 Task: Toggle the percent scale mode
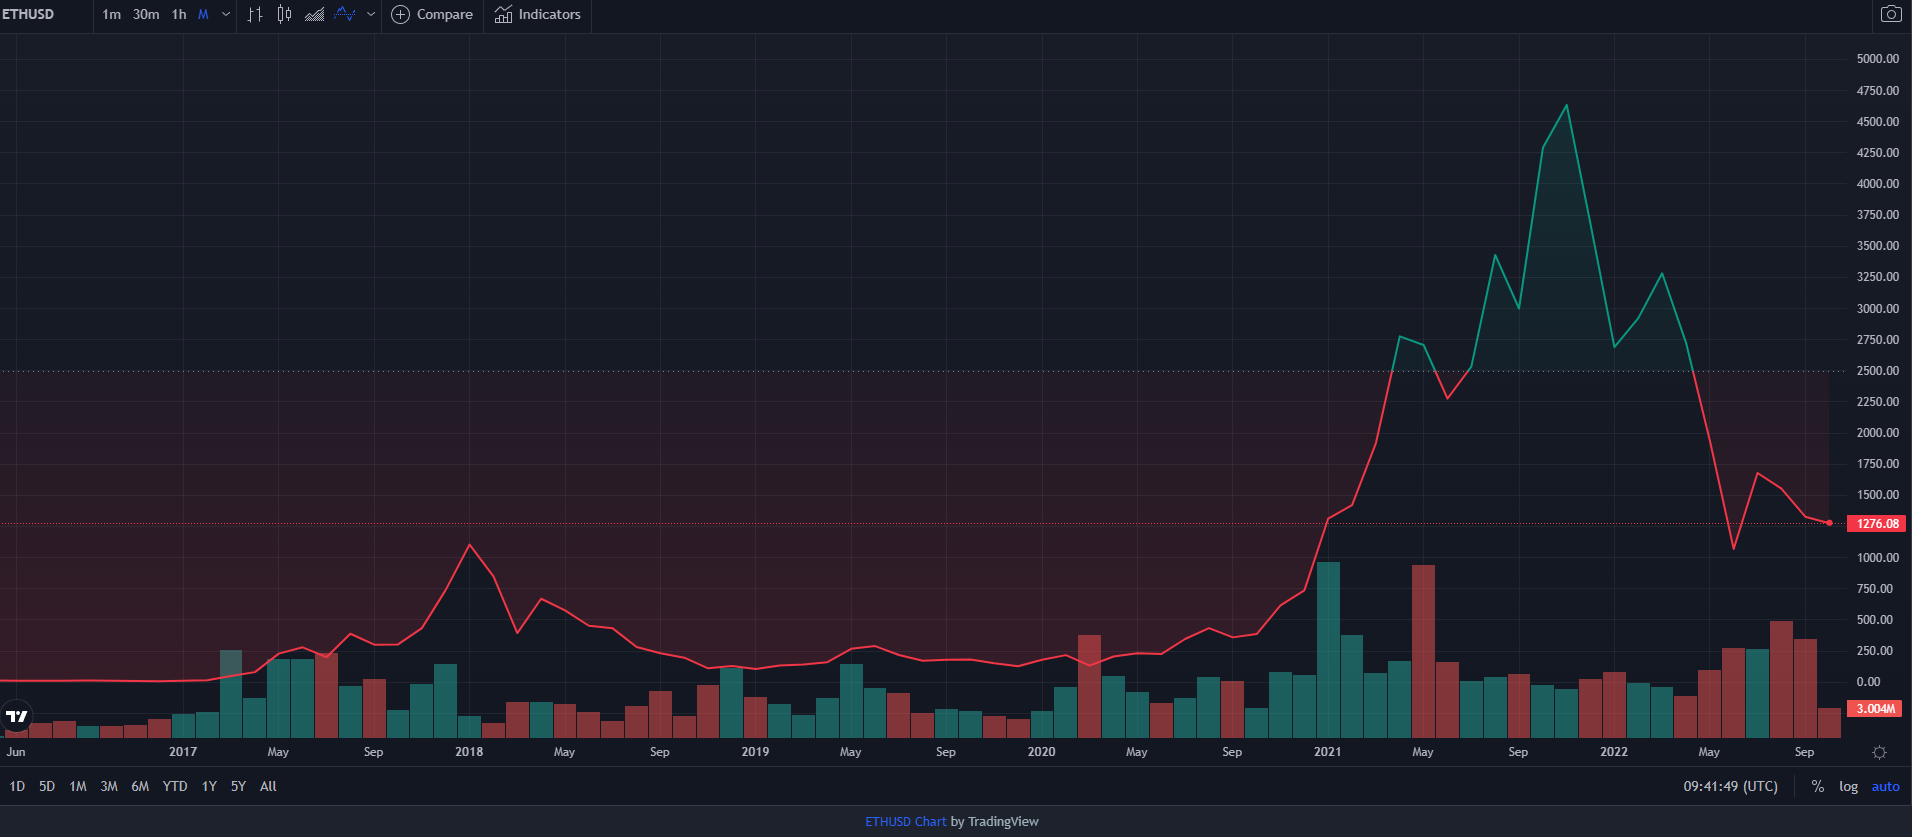1817,787
